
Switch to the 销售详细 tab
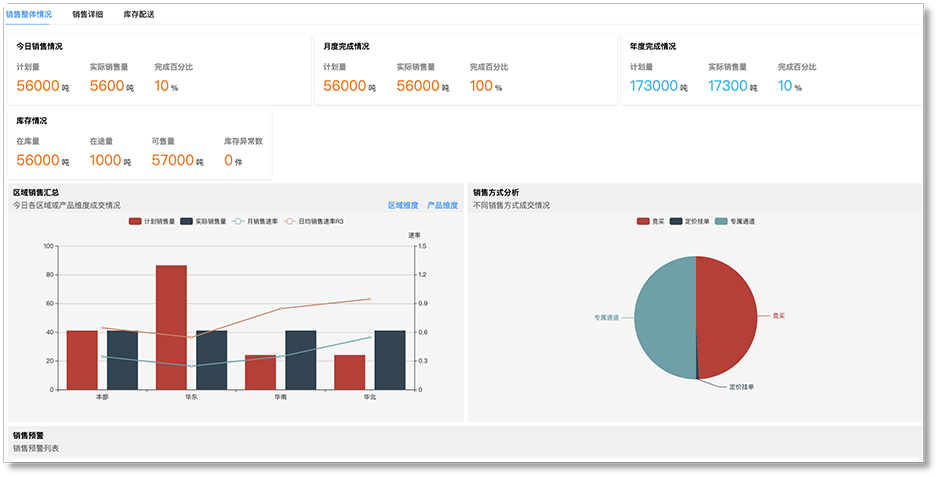[87, 15]
